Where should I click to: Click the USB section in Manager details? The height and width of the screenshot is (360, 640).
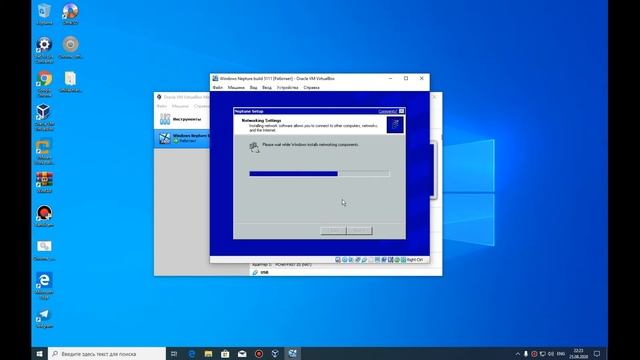click(264, 272)
